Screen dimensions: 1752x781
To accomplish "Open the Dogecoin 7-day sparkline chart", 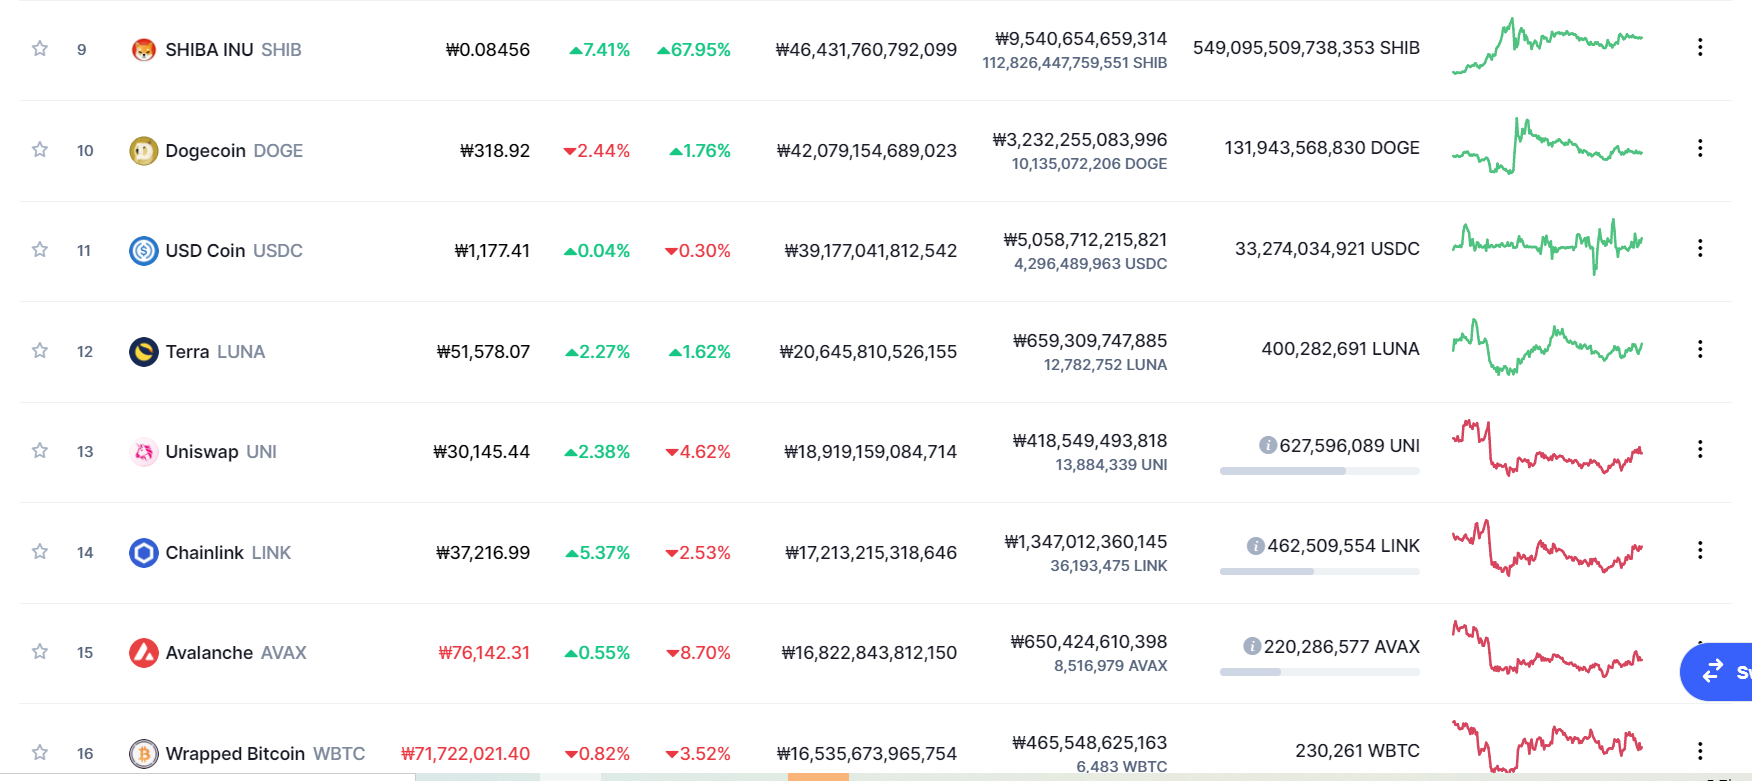I will click(x=1547, y=146).
